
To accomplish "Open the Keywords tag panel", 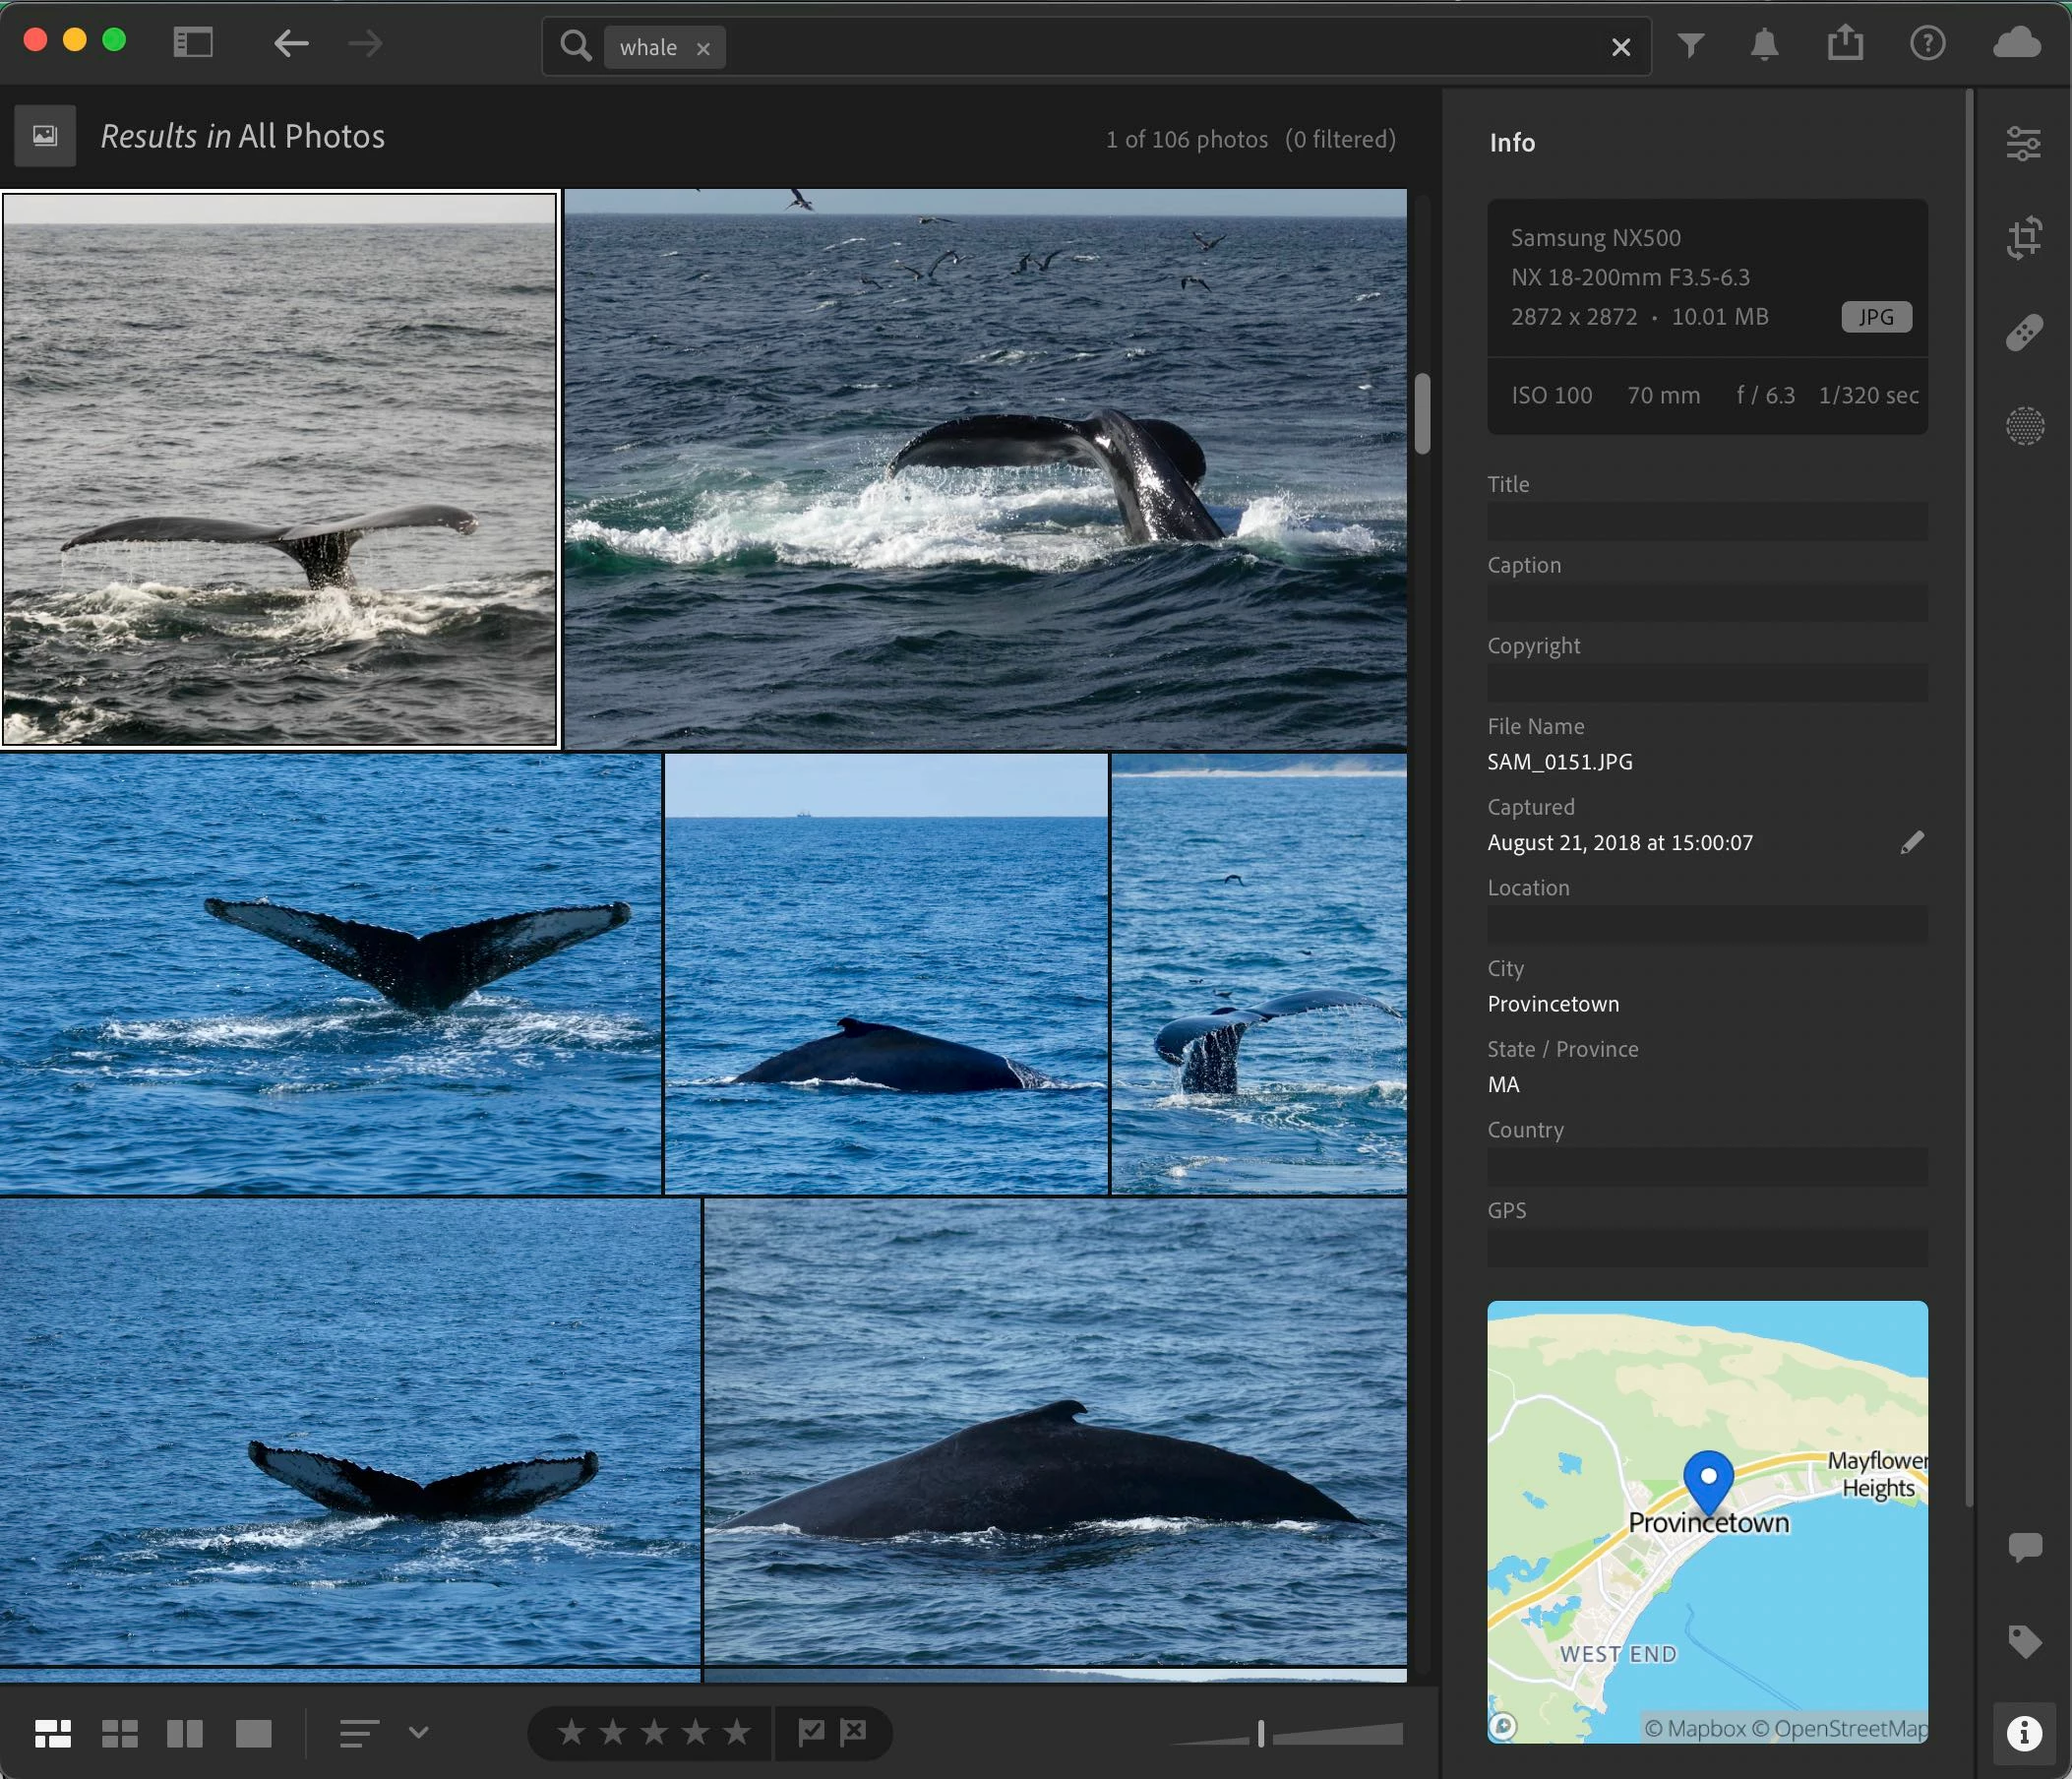I will pyautogui.click(x=2023, y=1641).
